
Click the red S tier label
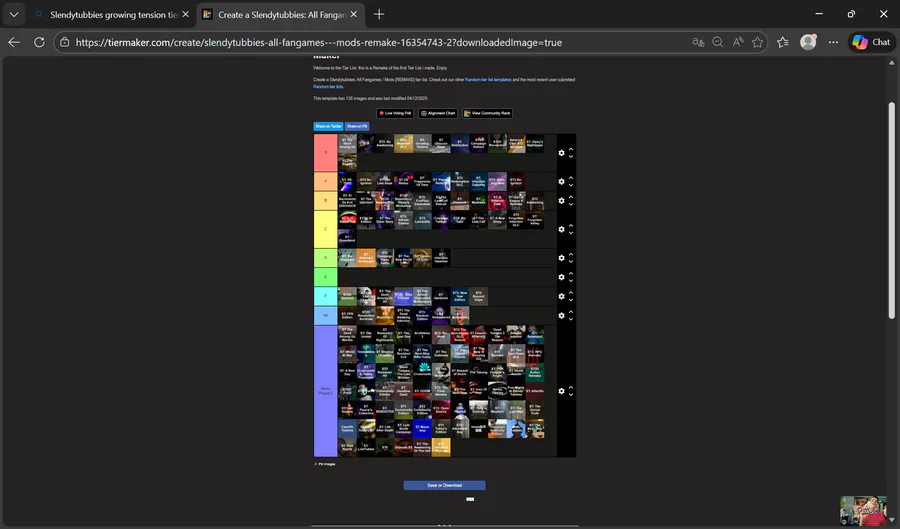click(x=325, y=153)
